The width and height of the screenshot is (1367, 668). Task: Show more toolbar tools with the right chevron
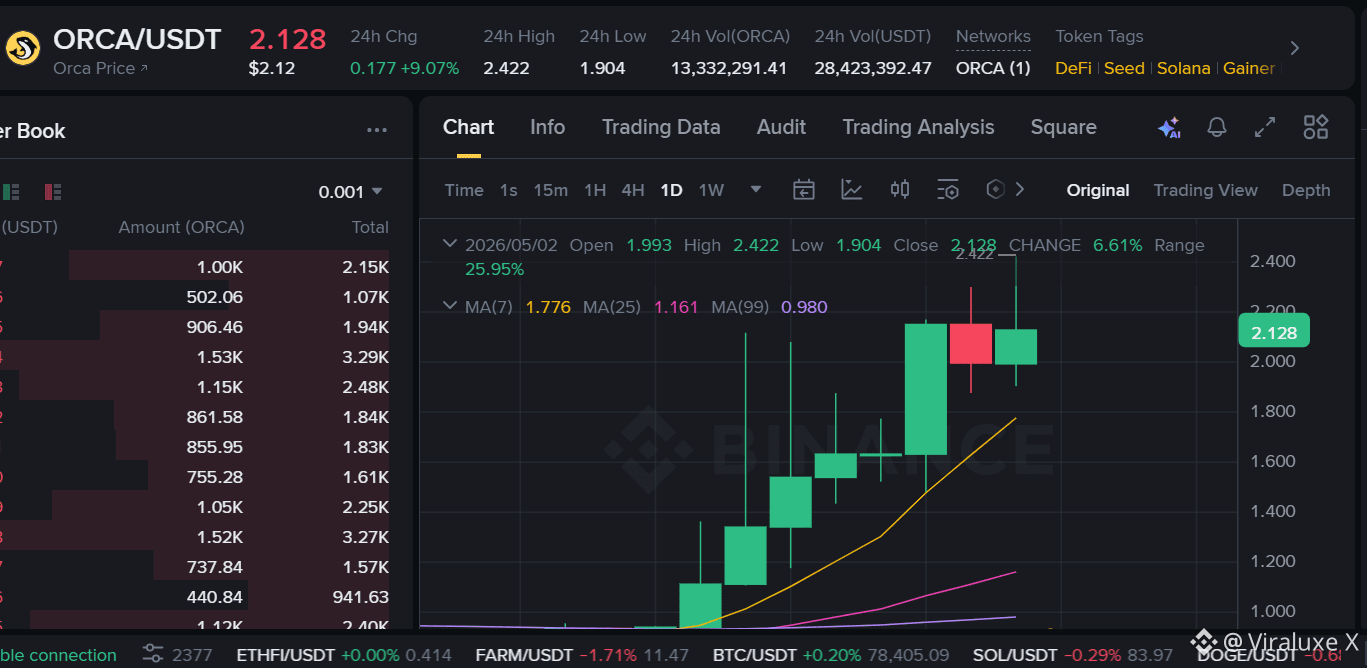pos(1020,190)
